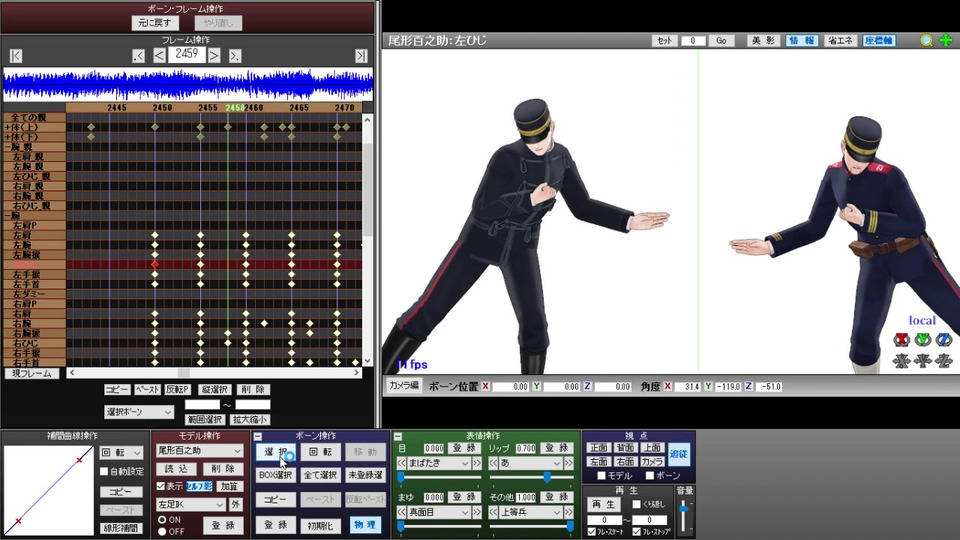
Task: Next brow morph (>> beside 真面目)
Action: [477, 512]
